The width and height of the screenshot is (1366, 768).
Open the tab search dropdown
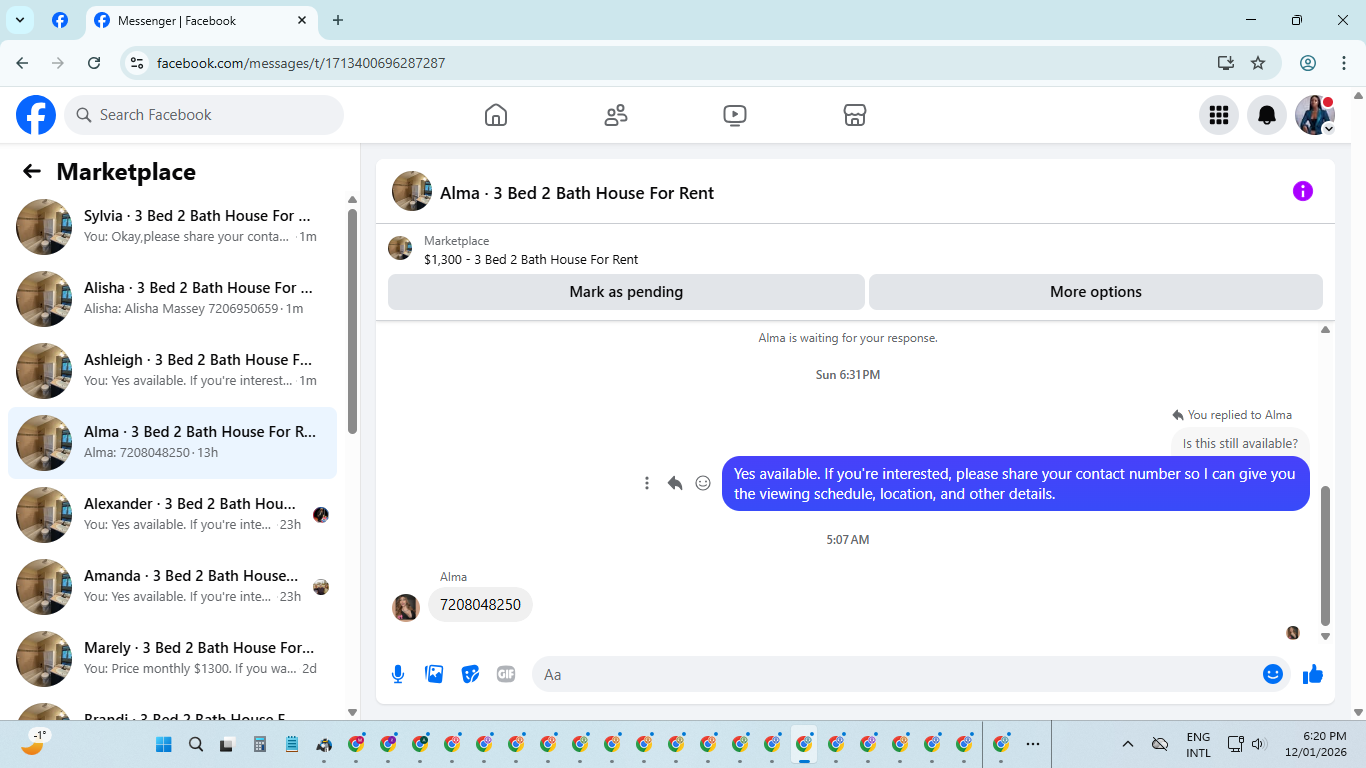pos(20,20)
